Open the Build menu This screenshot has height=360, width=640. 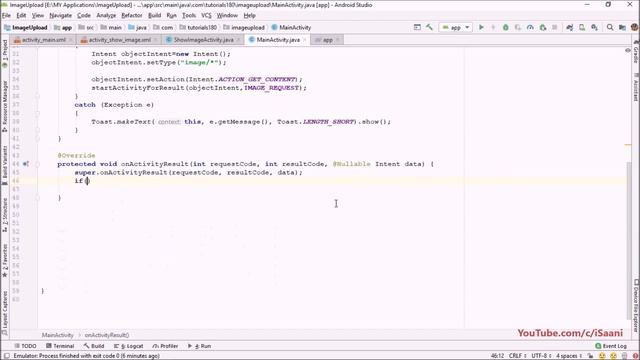pos(154,16)
